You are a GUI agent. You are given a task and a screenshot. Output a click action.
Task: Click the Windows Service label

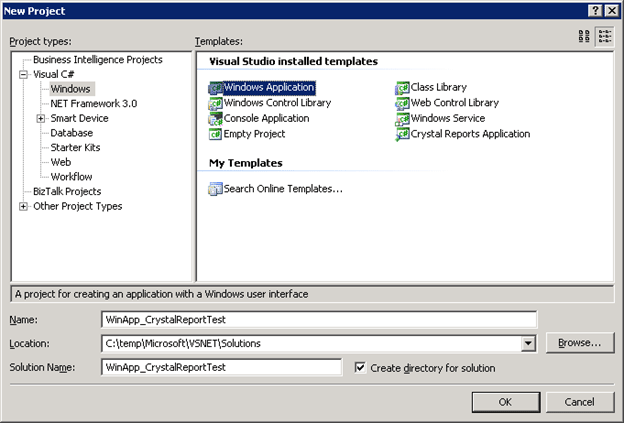click(x=448, y=119)
